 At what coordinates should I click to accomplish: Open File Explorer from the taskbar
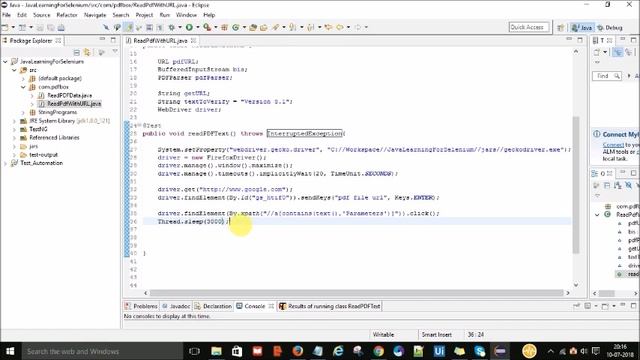pyautogui.click(x=216, y=351)
